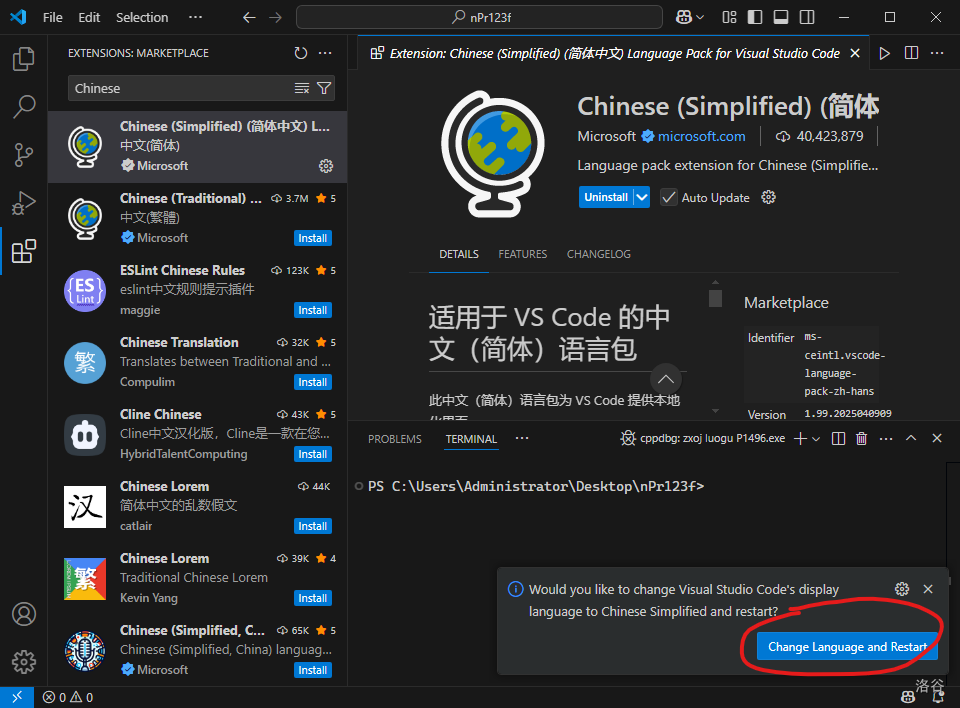
Task: Toggle the primary side bar layout button
Action: pyautogui.click(x=754, y=17)
